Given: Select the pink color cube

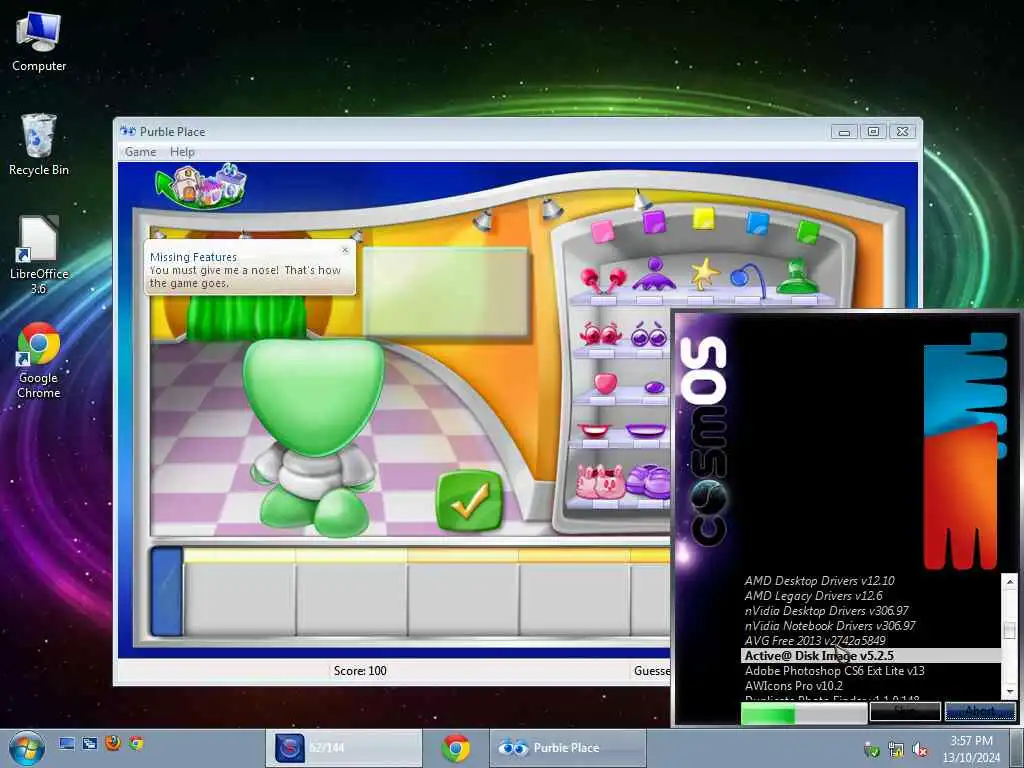Looking at the screenshot, I should 602,231.
